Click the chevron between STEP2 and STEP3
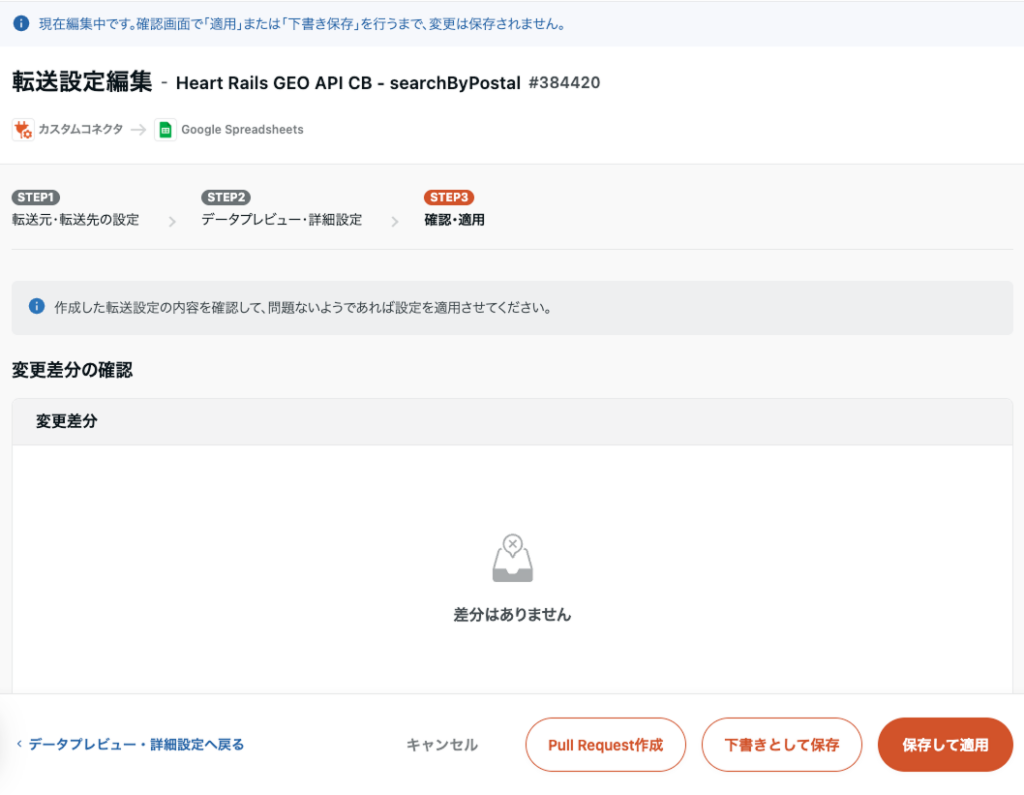1024x795 pixels. tap(395, 221)
